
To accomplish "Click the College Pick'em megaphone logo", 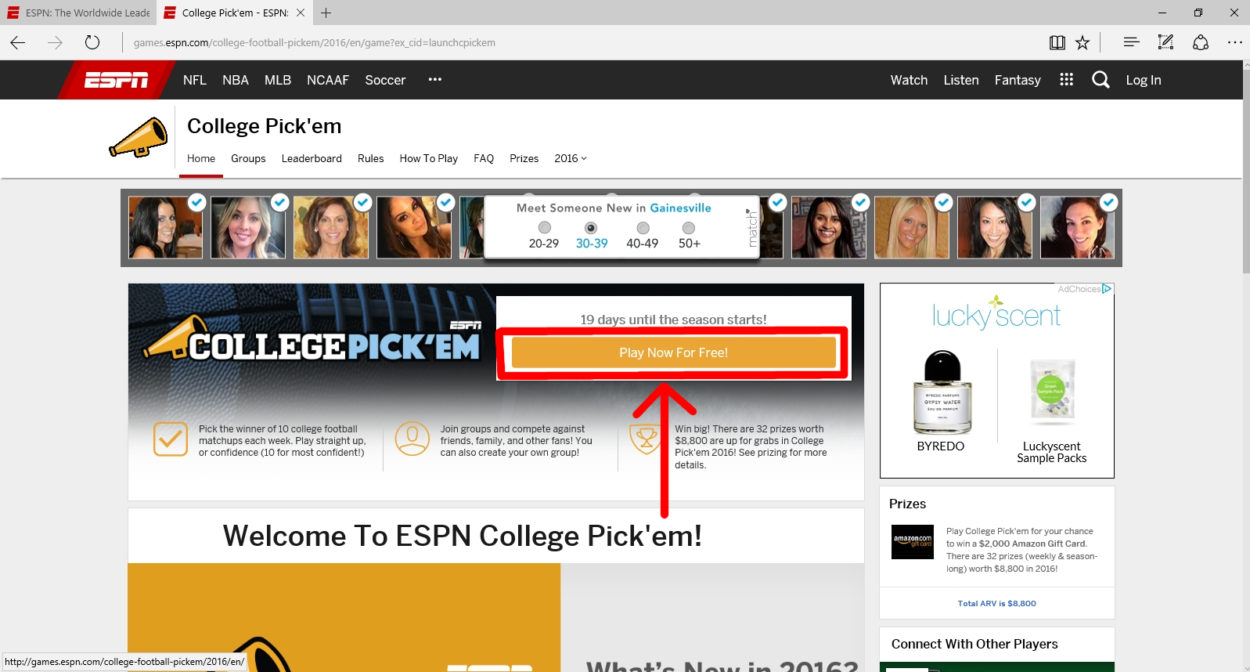I will pos(138,138).
